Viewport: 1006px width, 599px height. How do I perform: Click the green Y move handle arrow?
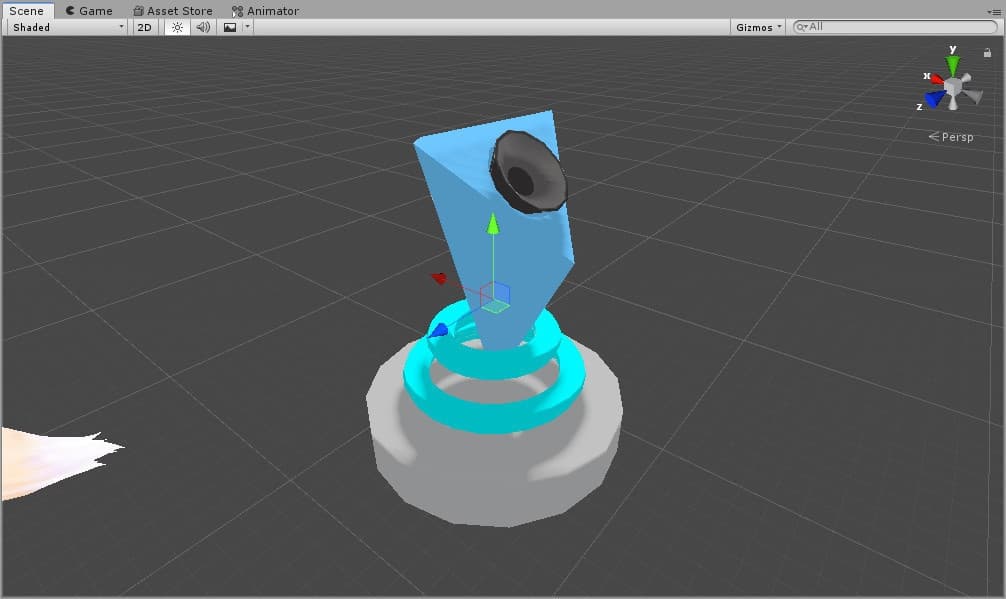(493, 224)
